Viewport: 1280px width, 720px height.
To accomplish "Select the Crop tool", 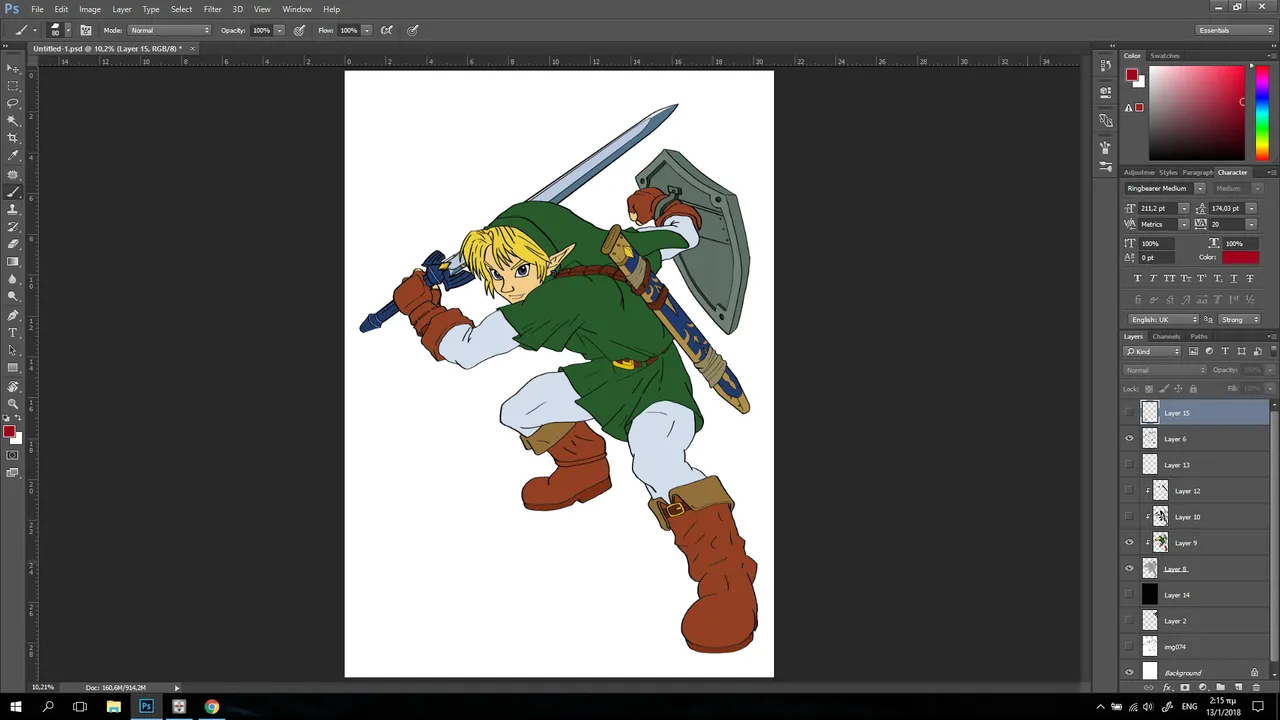I will pos(13,137).
